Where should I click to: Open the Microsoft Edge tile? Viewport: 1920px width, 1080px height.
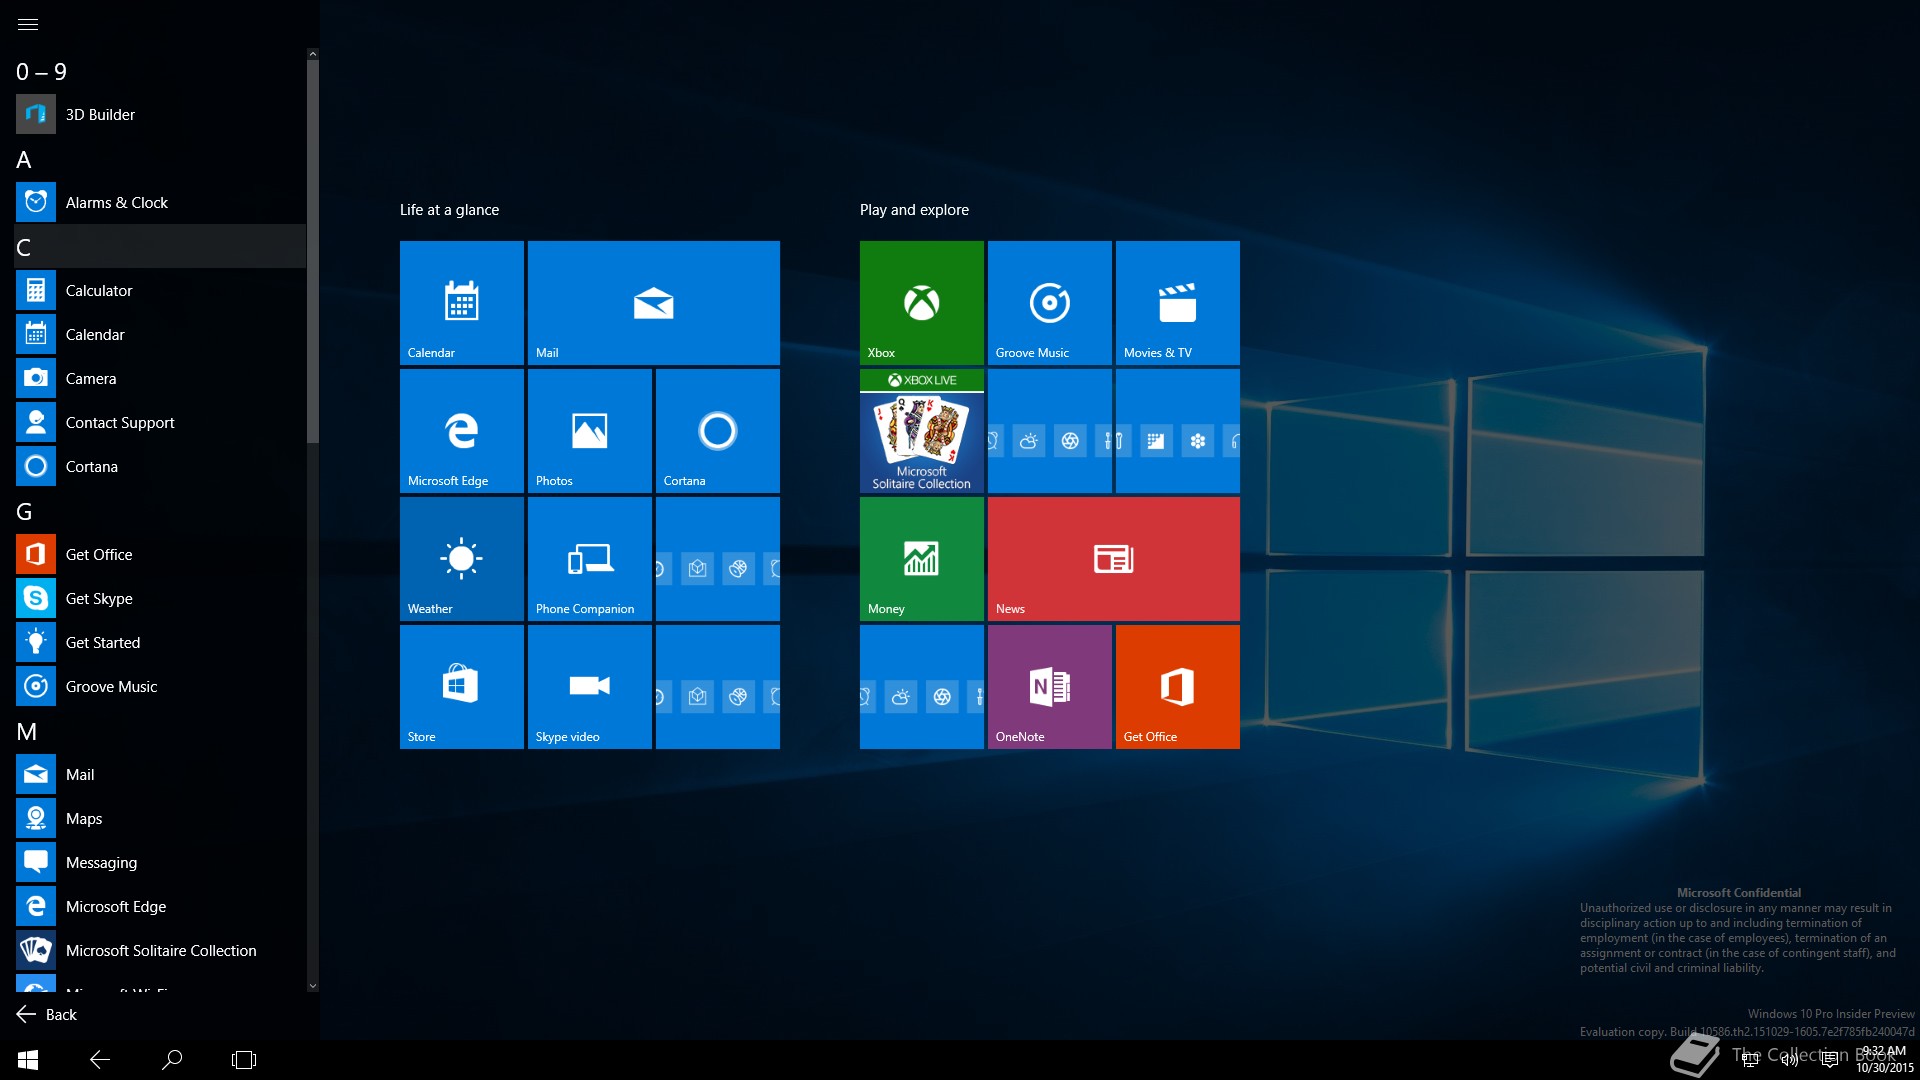click(462, 431)
